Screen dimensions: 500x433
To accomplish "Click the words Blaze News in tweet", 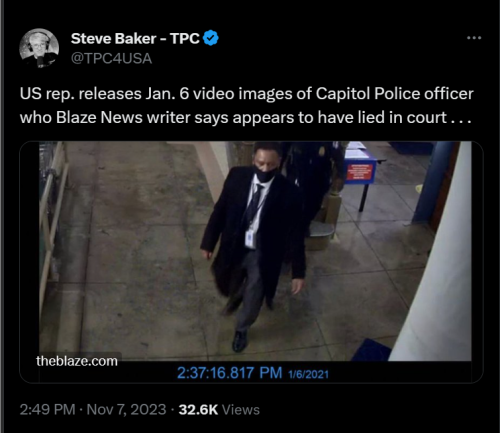I will click(99, 117).
